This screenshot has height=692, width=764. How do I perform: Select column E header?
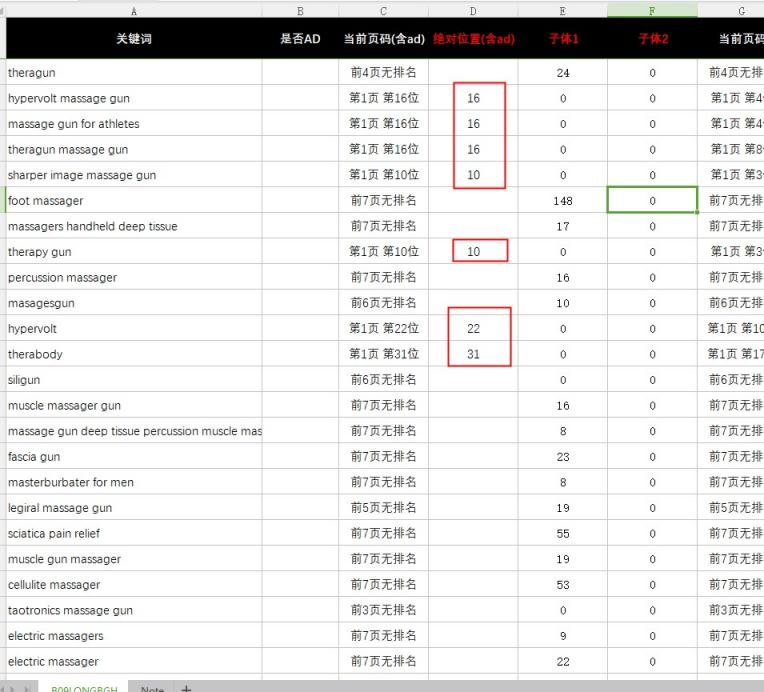563,11
